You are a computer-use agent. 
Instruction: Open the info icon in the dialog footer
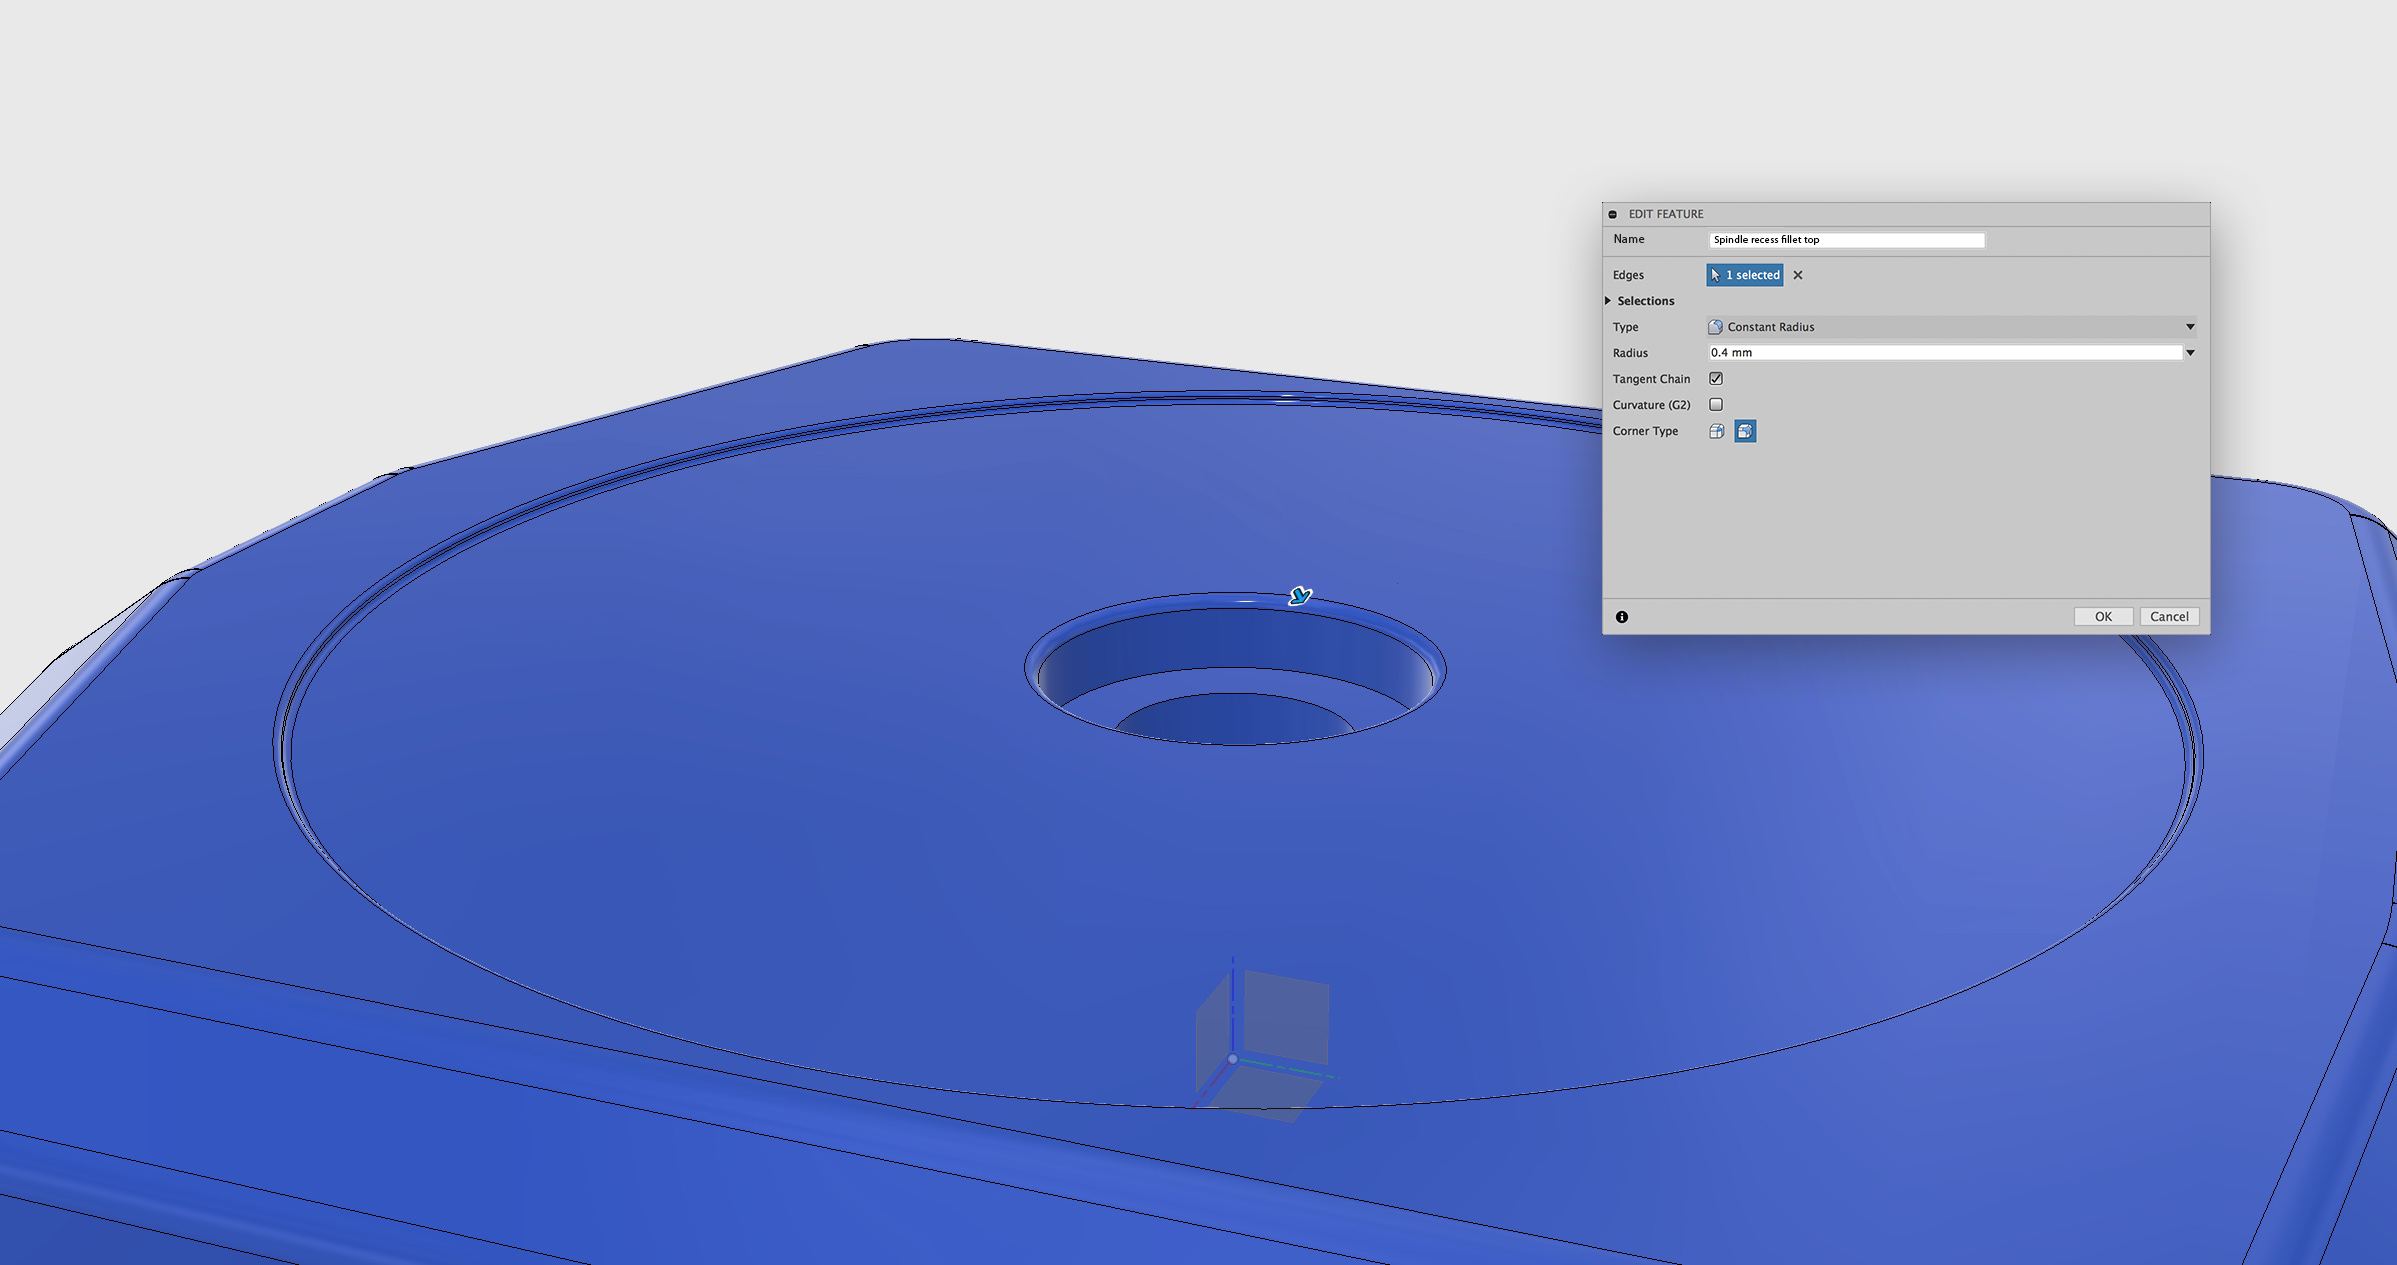[1622, 617]
